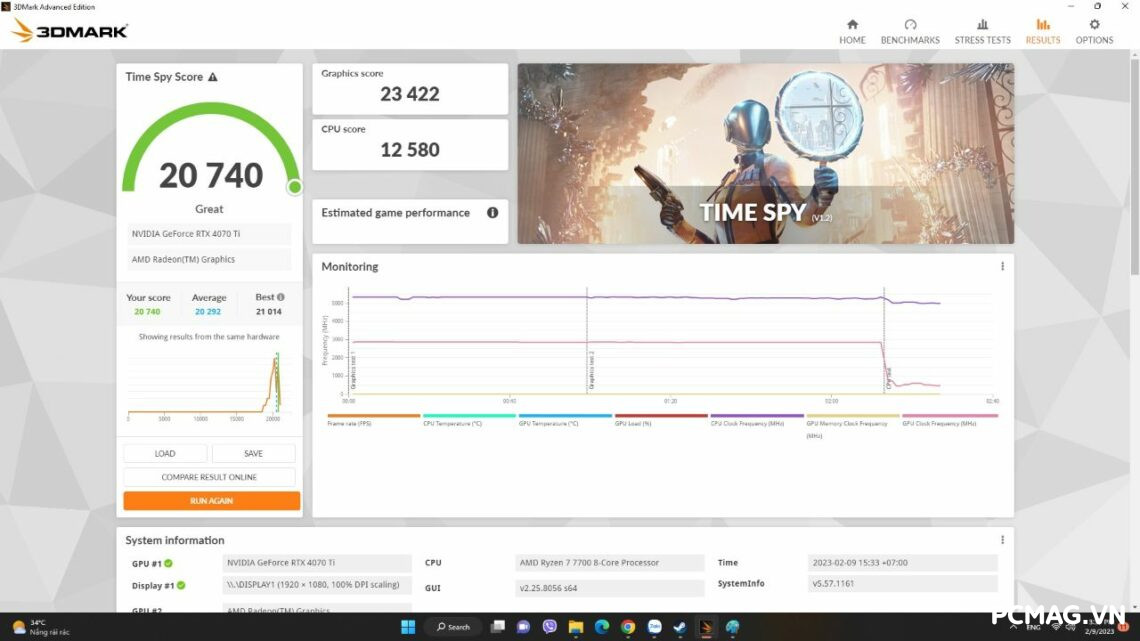
Task: Switch to the Results tab
Action: 1042,30
